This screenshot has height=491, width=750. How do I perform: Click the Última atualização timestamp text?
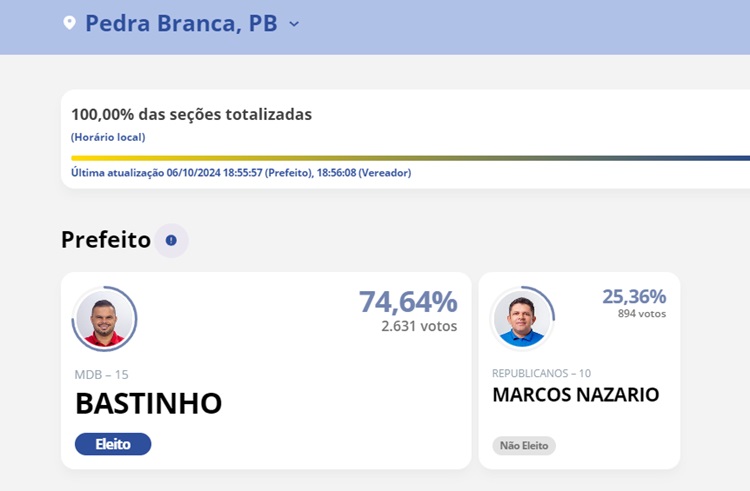(x=241, y=173)
